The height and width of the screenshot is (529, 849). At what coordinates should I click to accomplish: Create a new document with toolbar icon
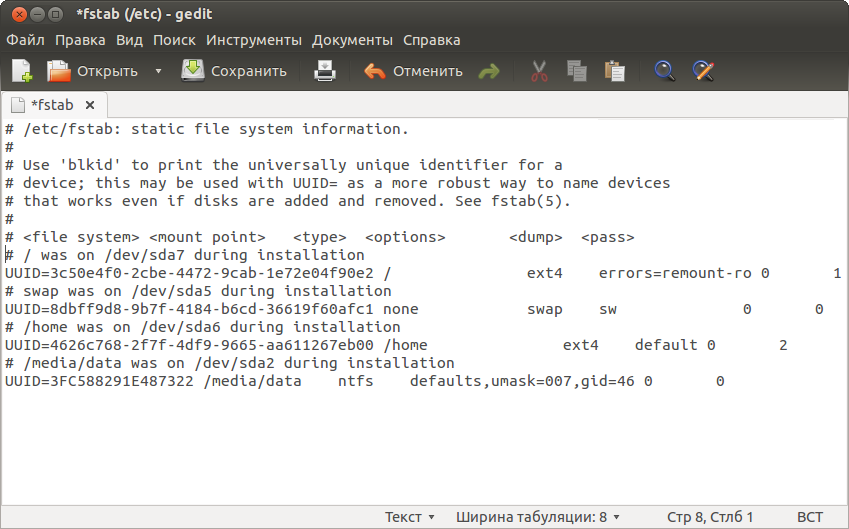point(22,71)
